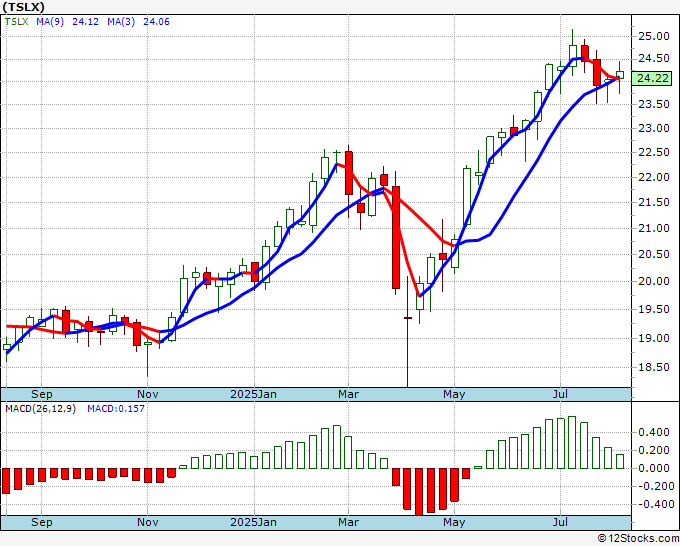Image resolution: width=680 pixels, height=546 pixels.
Task: Click the MA(3) legend label
Action: pyautogui.click(x=121, y=22)
